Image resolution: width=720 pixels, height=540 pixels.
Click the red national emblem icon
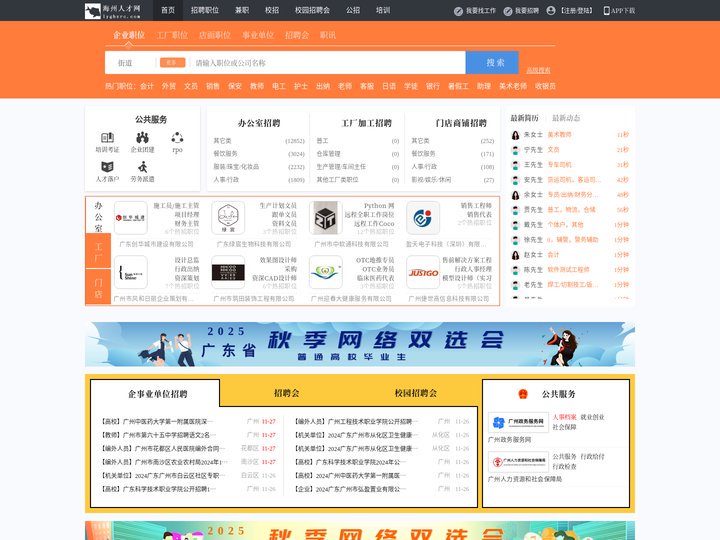[x=523, y=394]
